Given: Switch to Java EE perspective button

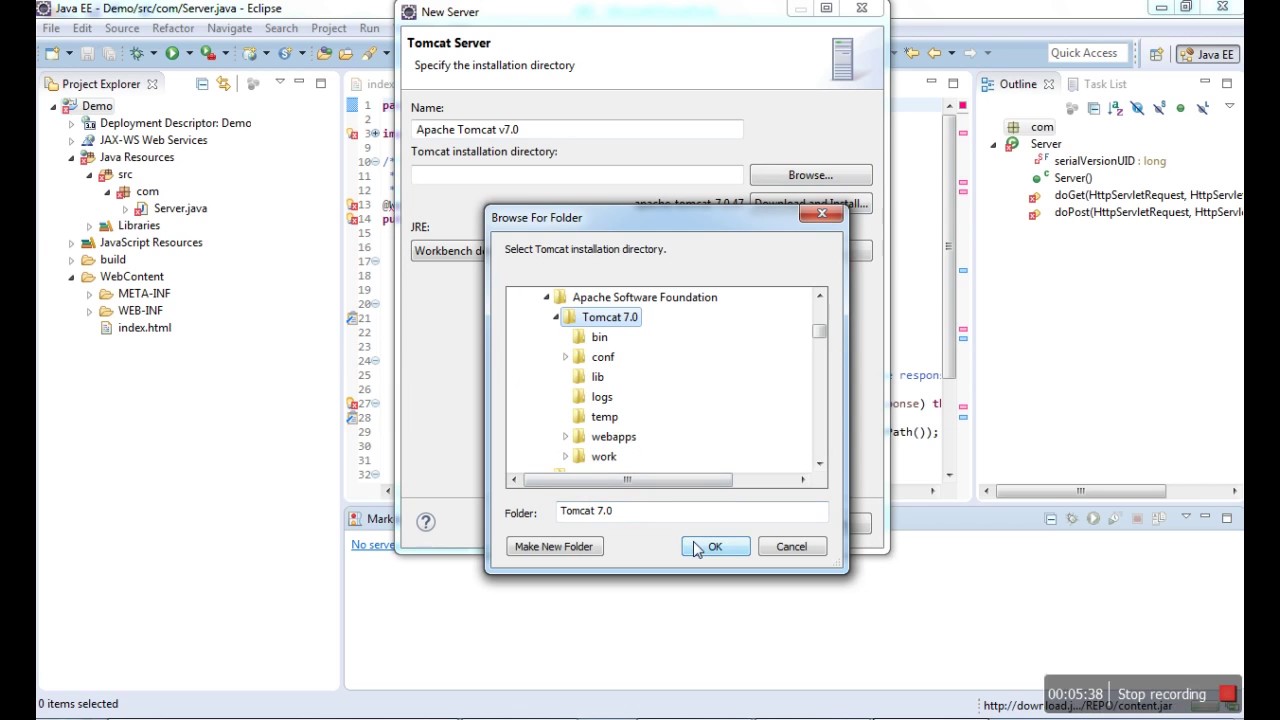Looking at the screenshot, I should [x=1207, y=54].
